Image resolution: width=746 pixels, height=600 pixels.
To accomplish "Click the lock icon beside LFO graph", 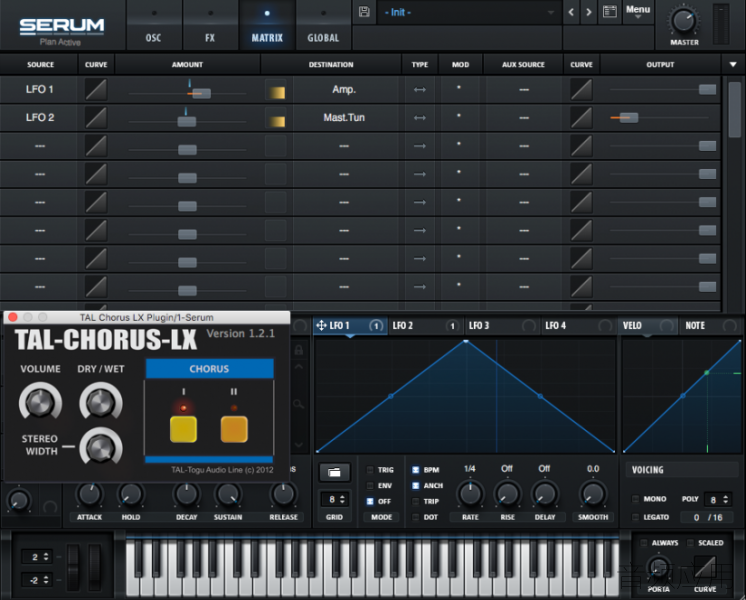I will tap(299, 350).
